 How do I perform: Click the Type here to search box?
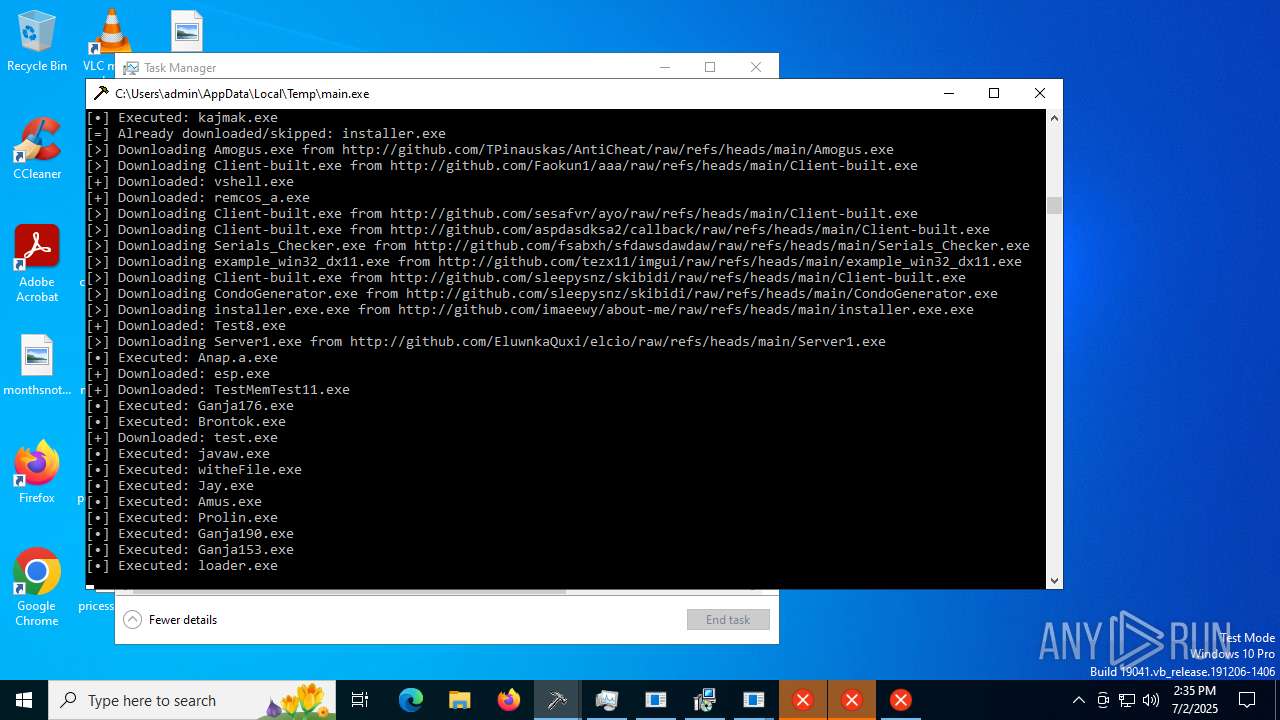pyautogui.click(x=192, y=700)
